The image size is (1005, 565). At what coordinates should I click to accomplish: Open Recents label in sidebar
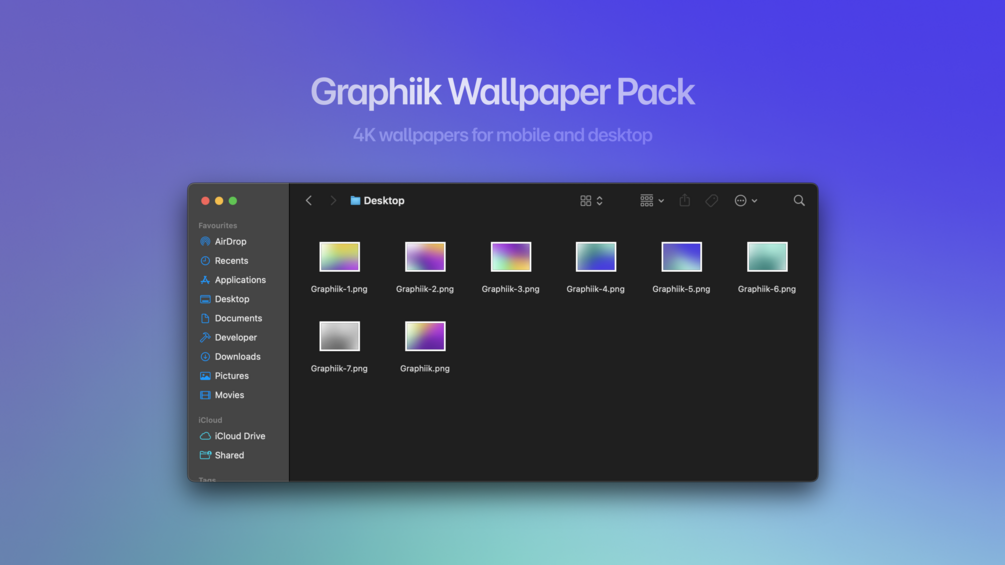coord(231,261)
